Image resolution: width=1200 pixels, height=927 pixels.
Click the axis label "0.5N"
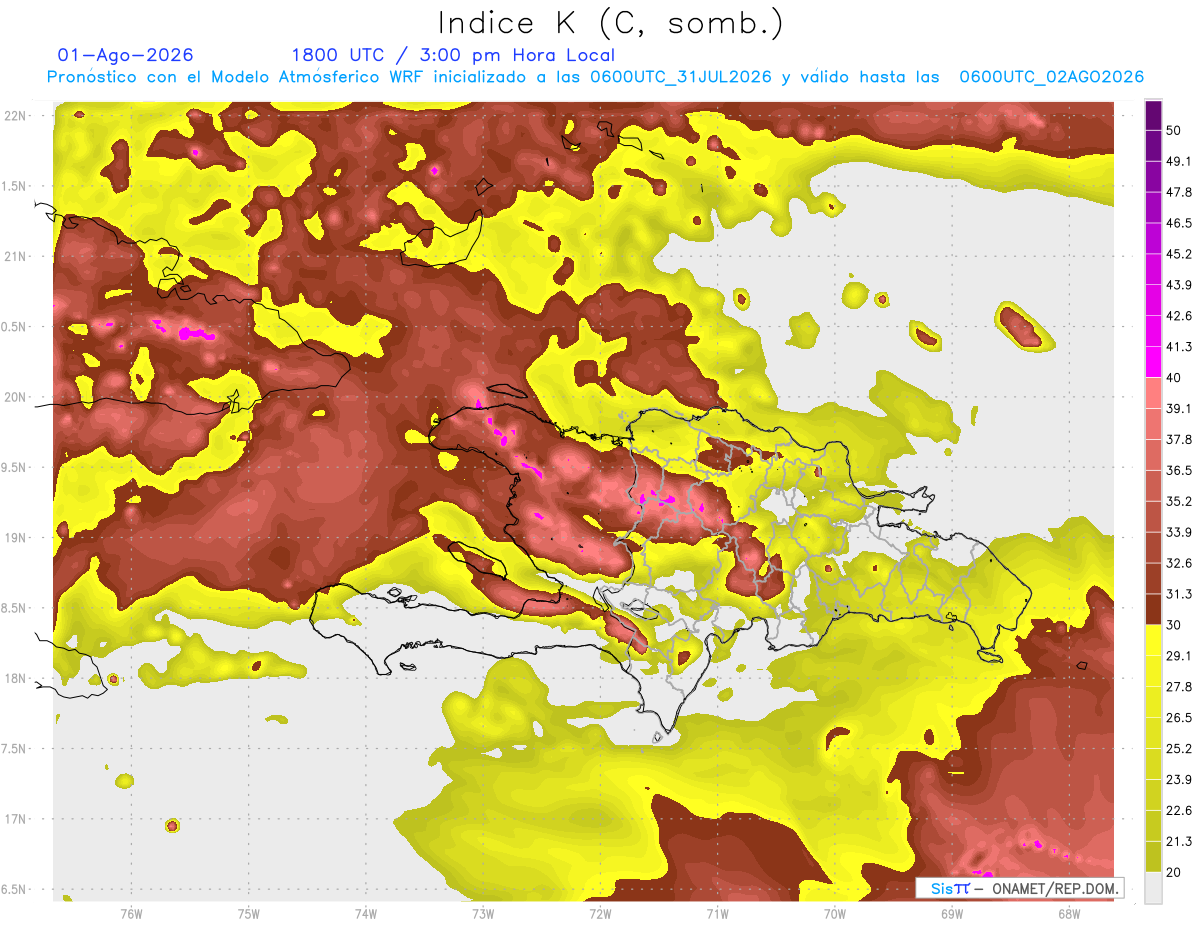[15, 327]
